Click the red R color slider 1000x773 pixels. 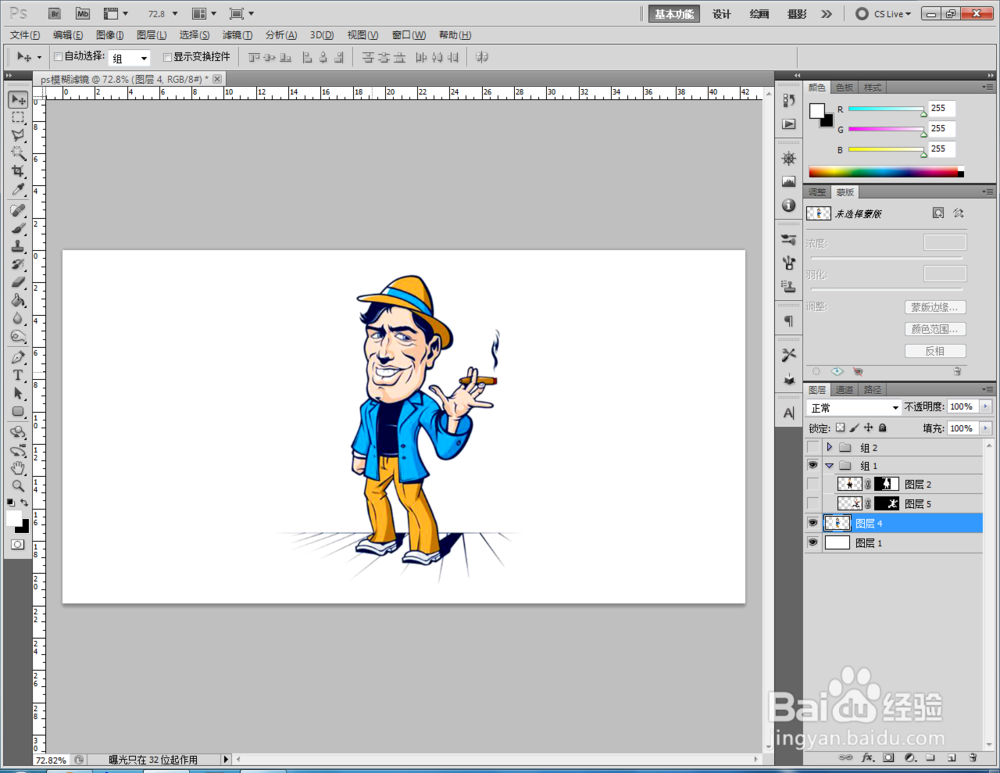pos(886,109)
